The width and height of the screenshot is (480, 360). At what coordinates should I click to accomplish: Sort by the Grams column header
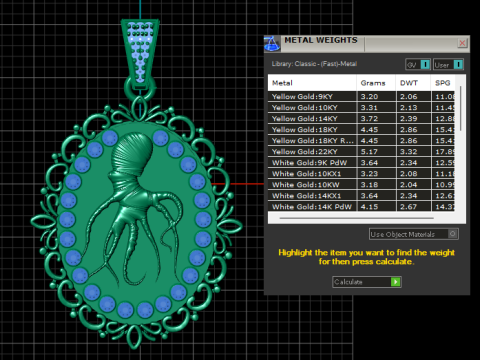pos(376,83)
